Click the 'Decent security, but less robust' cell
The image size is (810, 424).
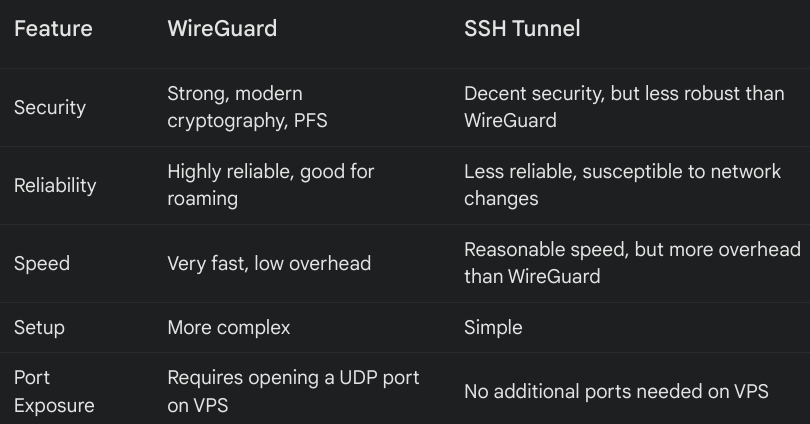(x=608, y=107)
